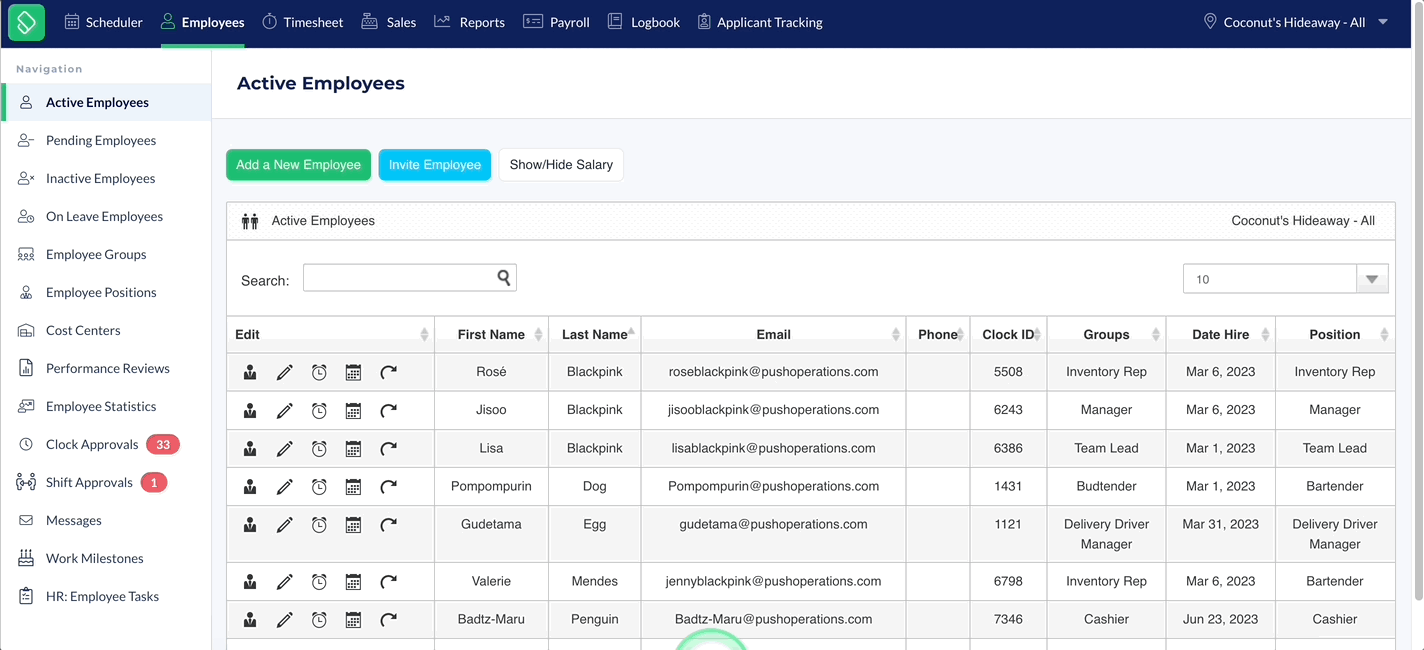Click the redo arrow icon for Lisa
The image size is (1424, 650).
[388, 449]
